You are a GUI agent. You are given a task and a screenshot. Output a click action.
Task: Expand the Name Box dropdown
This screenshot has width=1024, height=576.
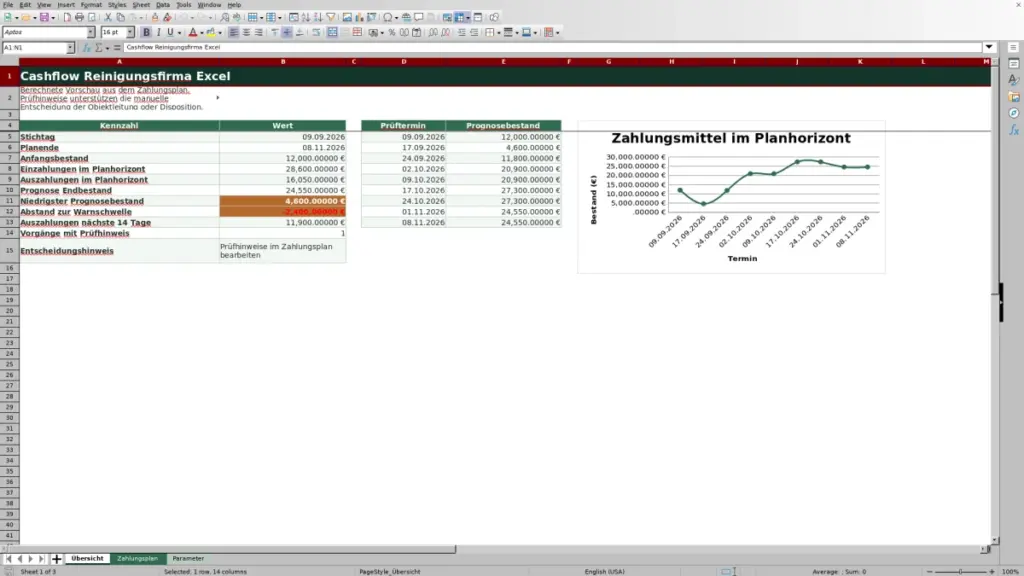pyautogui.click(x=71, y=48)
